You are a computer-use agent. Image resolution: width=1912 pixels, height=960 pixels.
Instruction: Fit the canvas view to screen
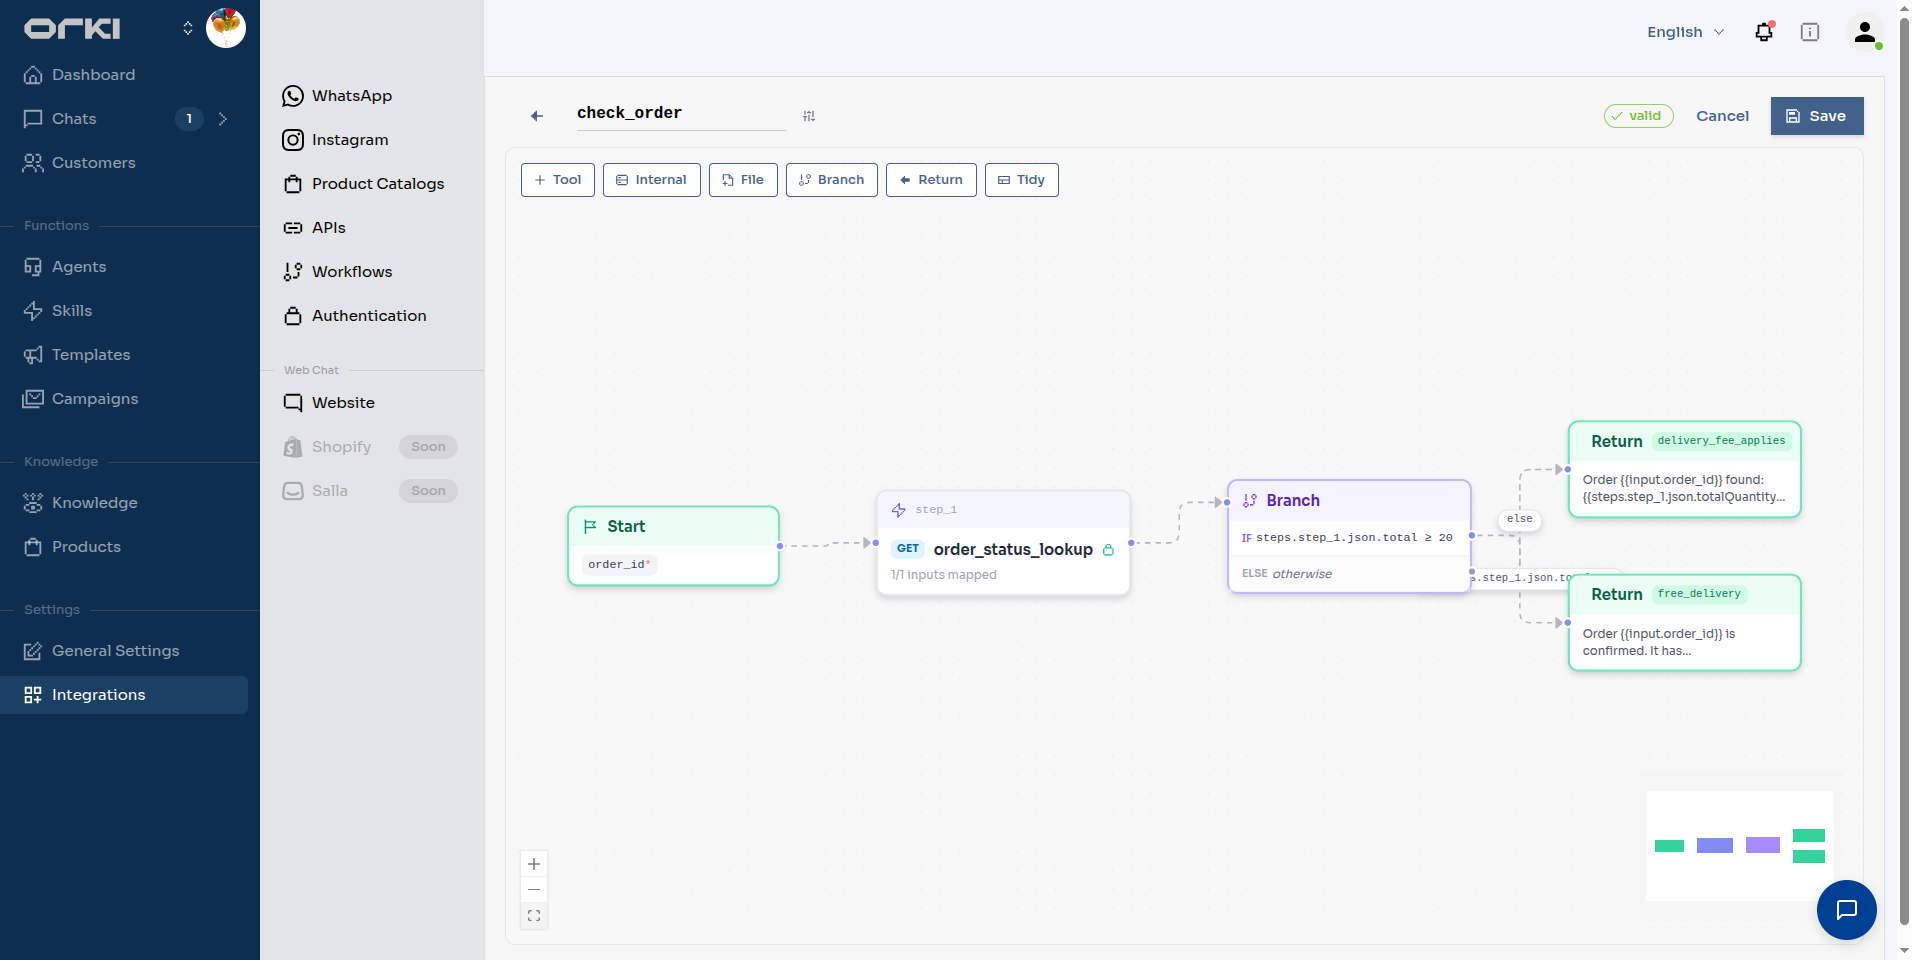coord(534,916)
